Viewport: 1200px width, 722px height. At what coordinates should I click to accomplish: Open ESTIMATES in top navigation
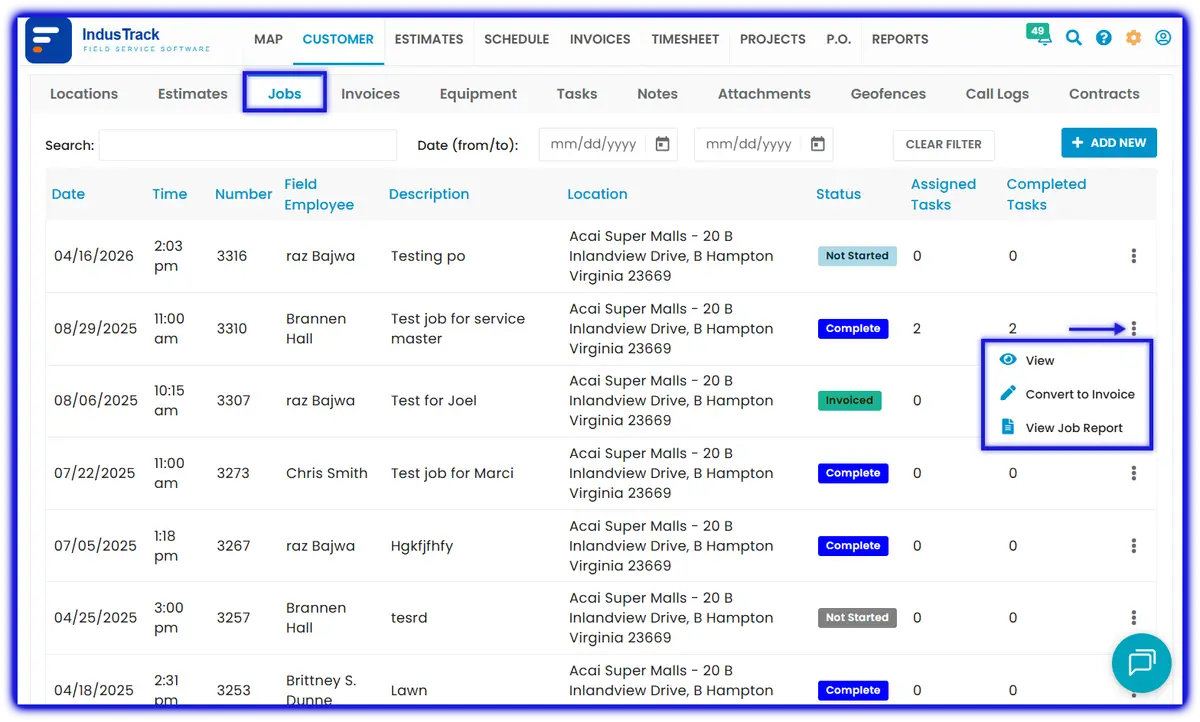[429, 39]
